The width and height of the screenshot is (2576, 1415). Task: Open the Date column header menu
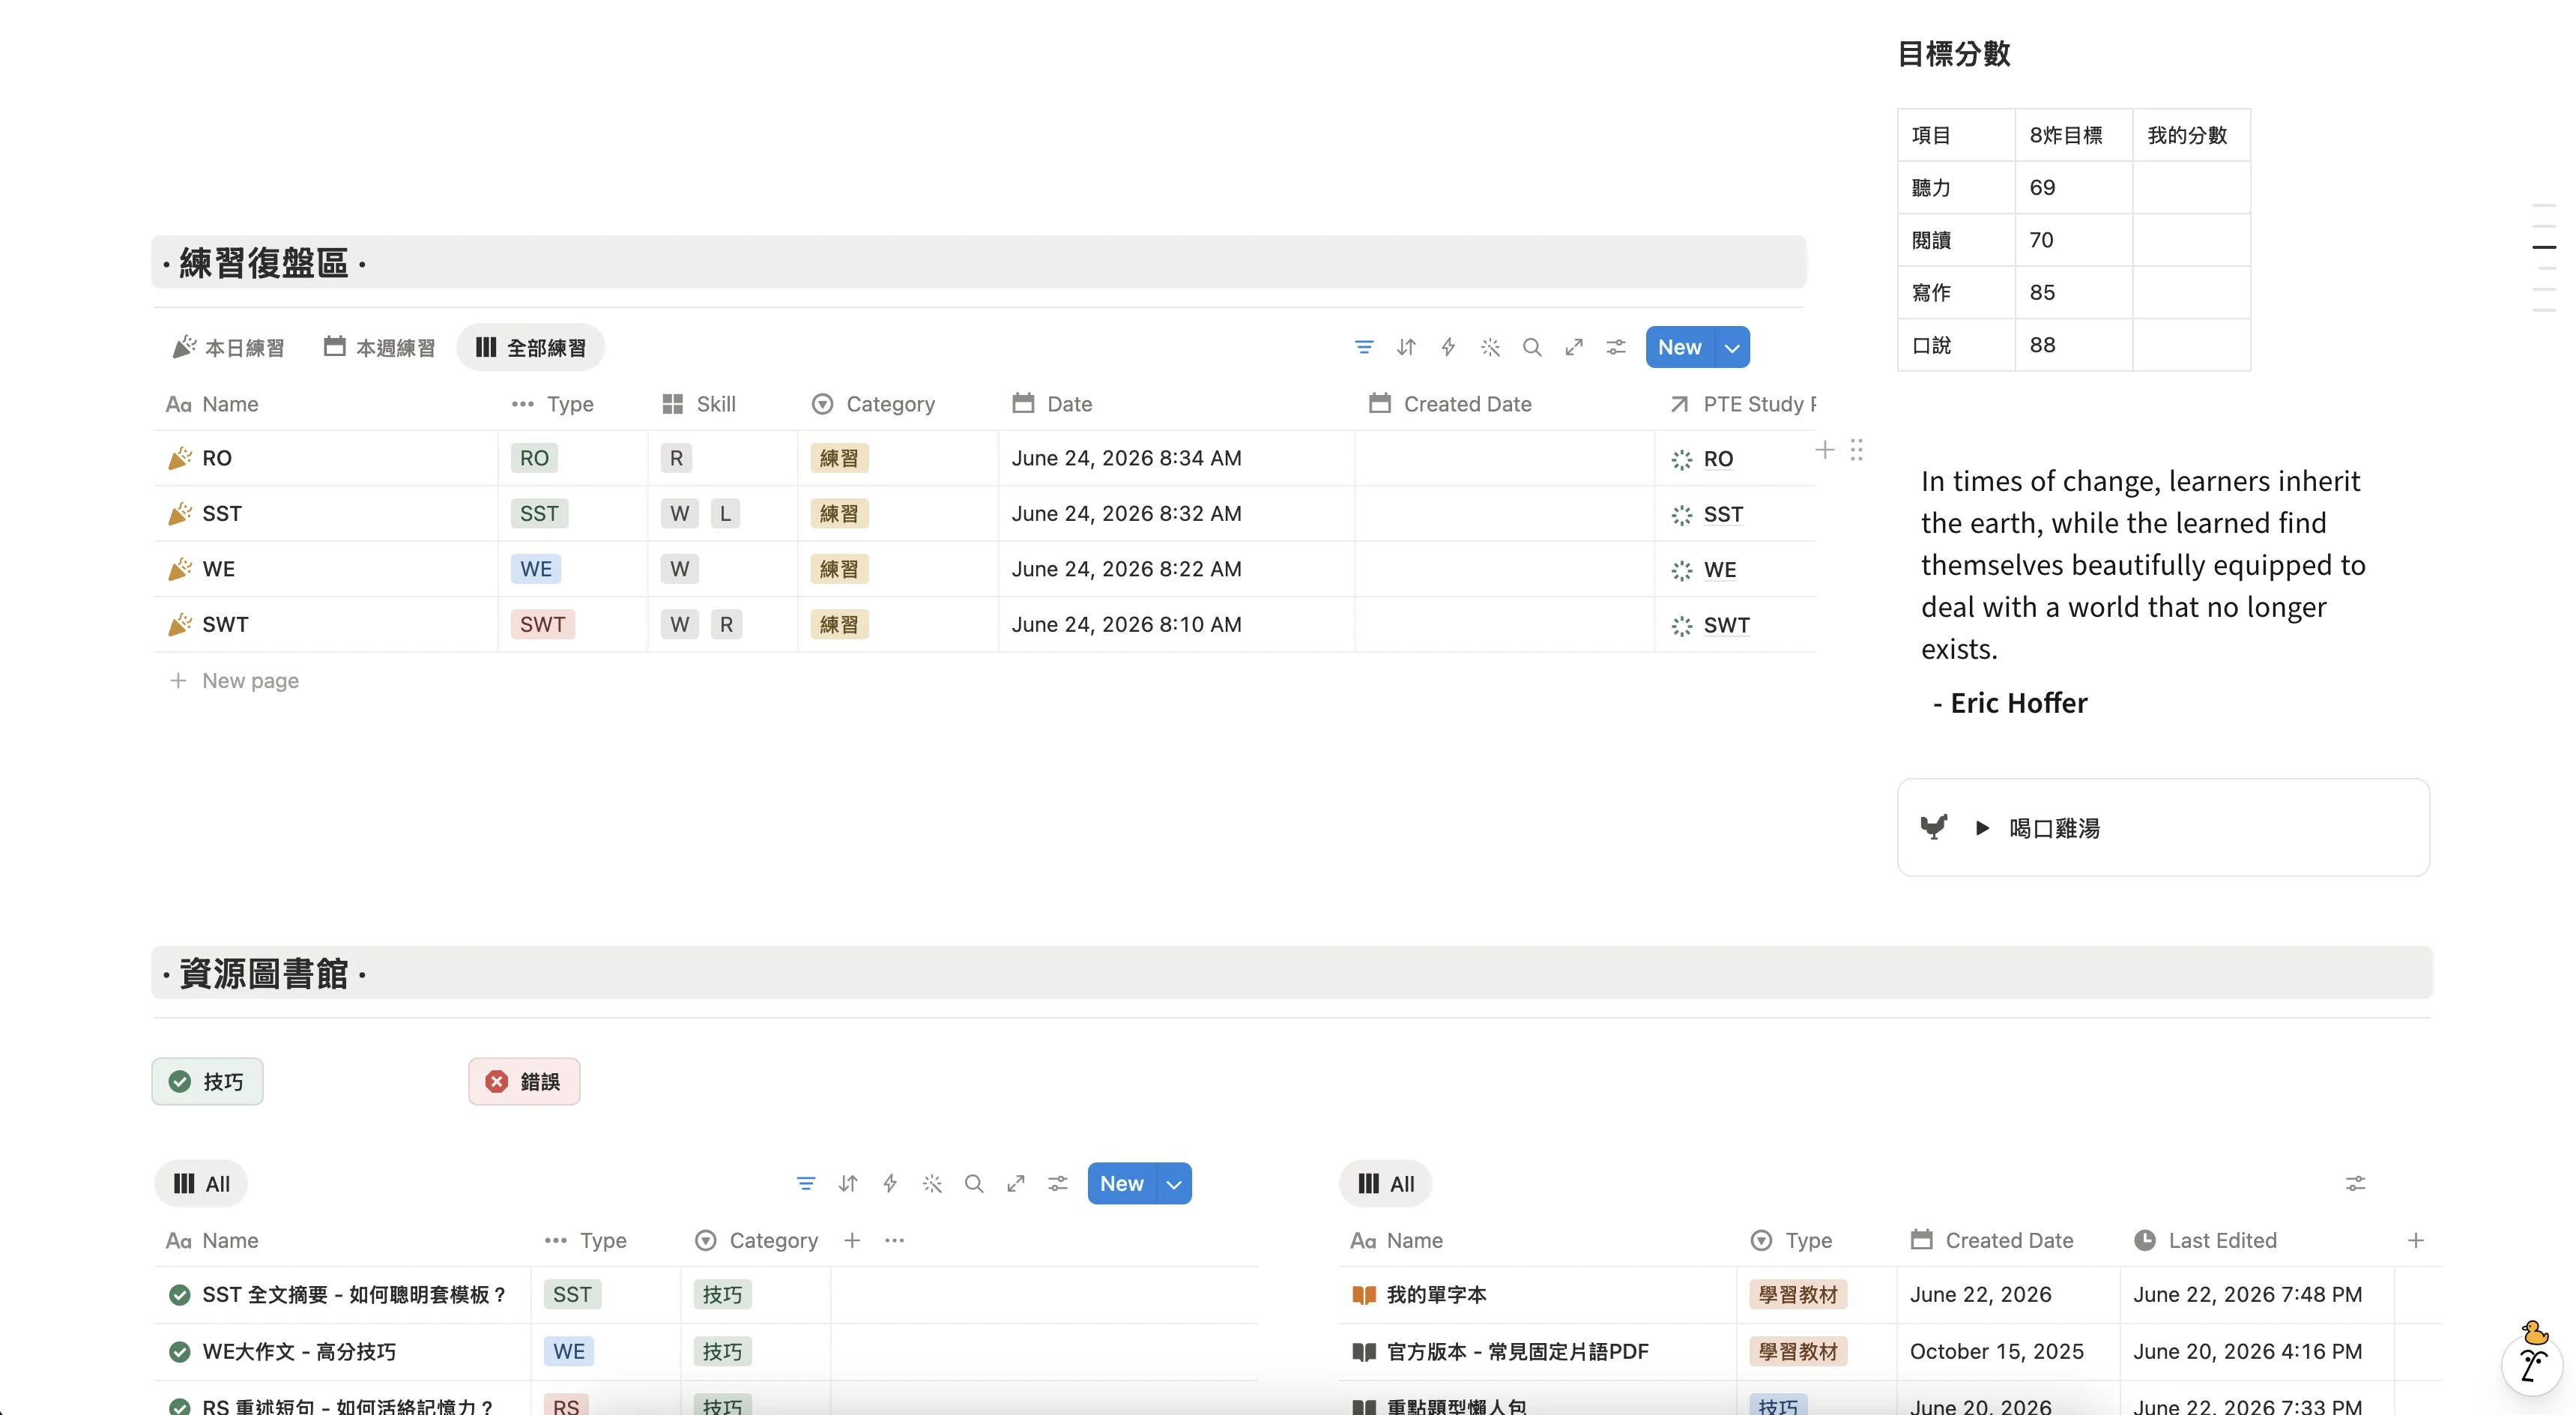click(1052, 404)
